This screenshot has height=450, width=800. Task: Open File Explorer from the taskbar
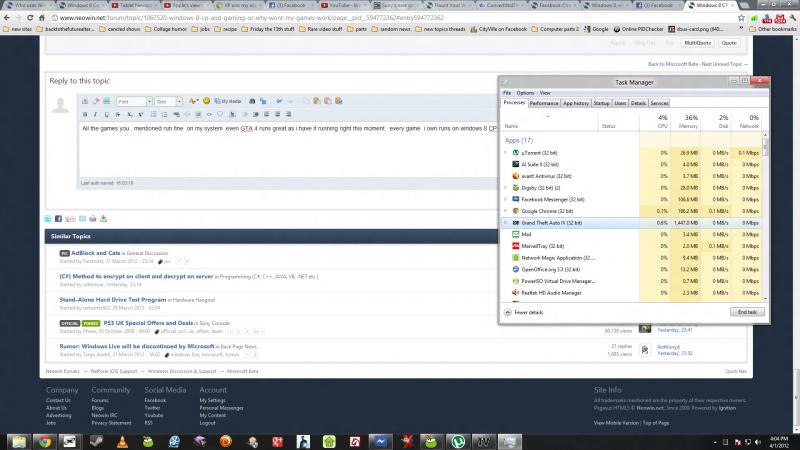point(18,442)
